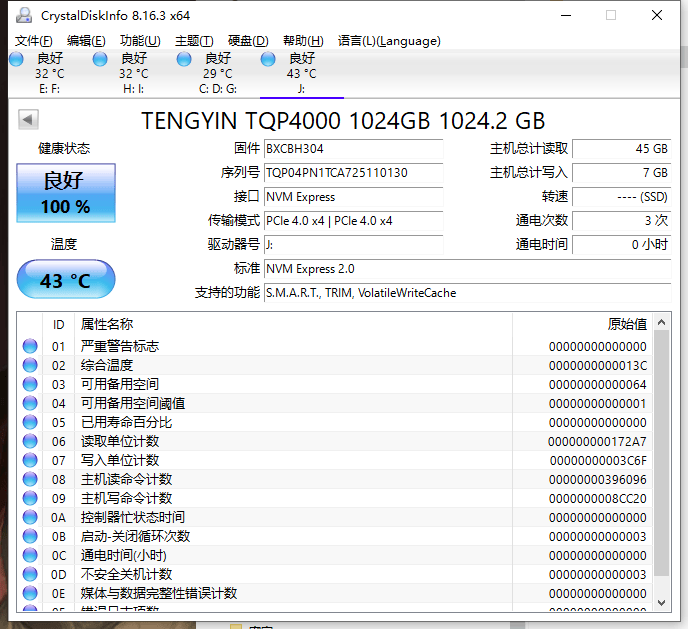The width and height of the screenshot is (688, 629).
Task: Open the 主题(T) menu
Action: pyautogui.click(x=194, y=41)
